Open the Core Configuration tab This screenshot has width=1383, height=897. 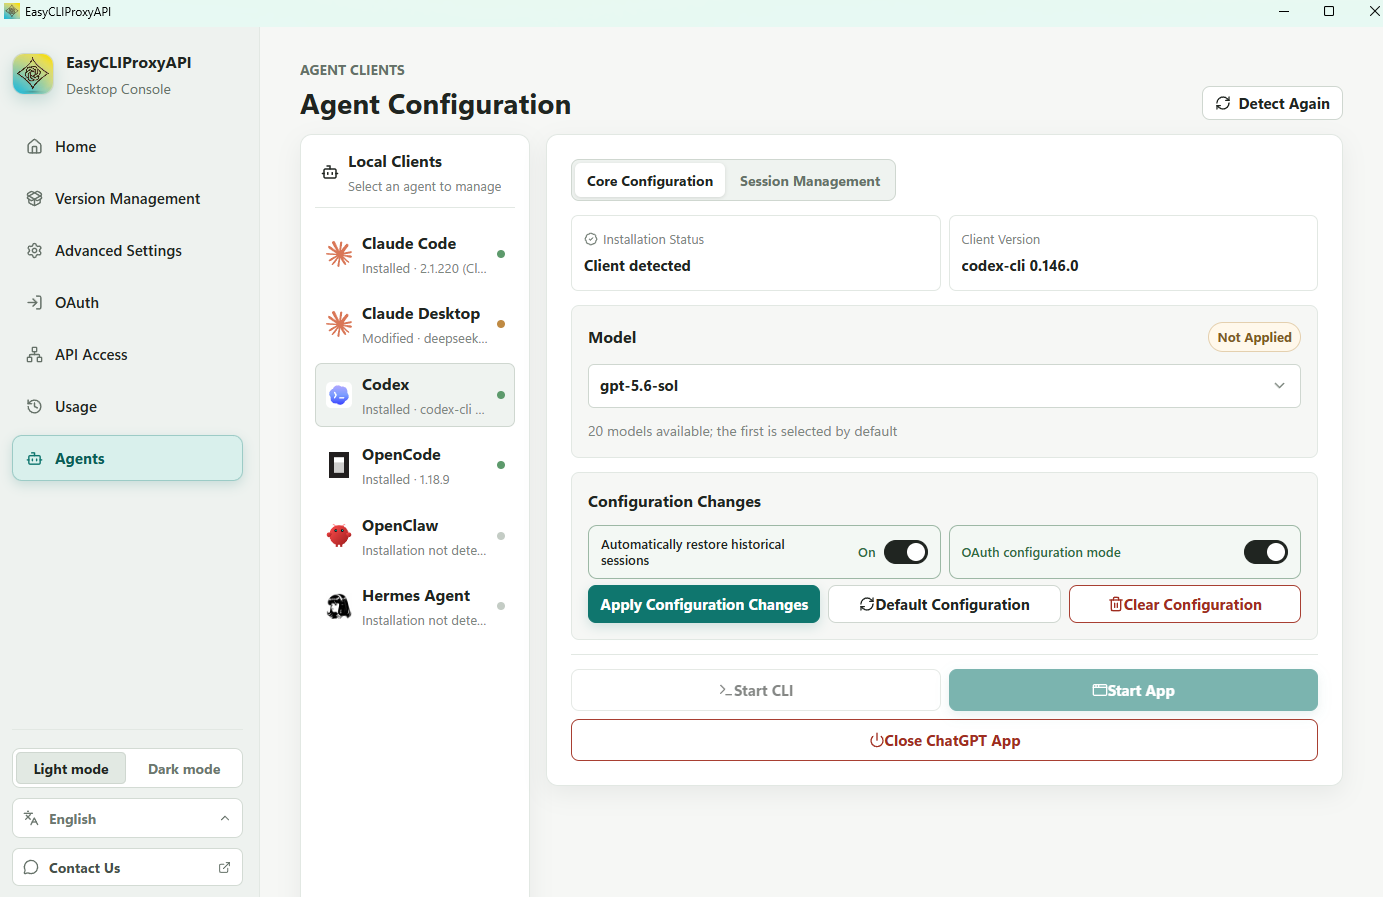click(650, 181)
